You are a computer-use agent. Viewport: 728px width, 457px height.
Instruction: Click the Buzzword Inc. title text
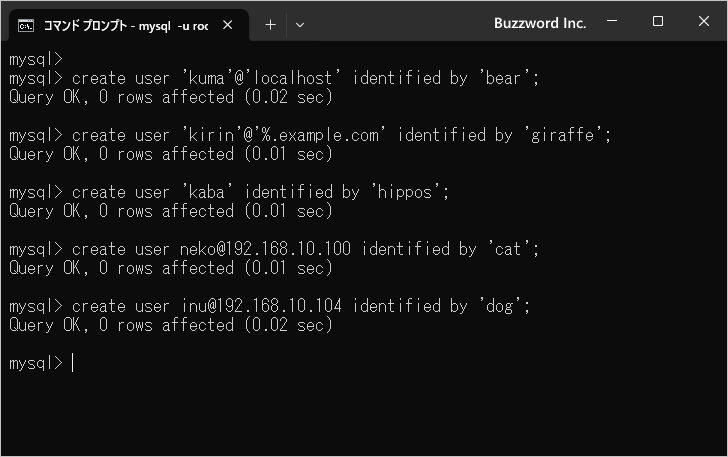click(540, 23)
